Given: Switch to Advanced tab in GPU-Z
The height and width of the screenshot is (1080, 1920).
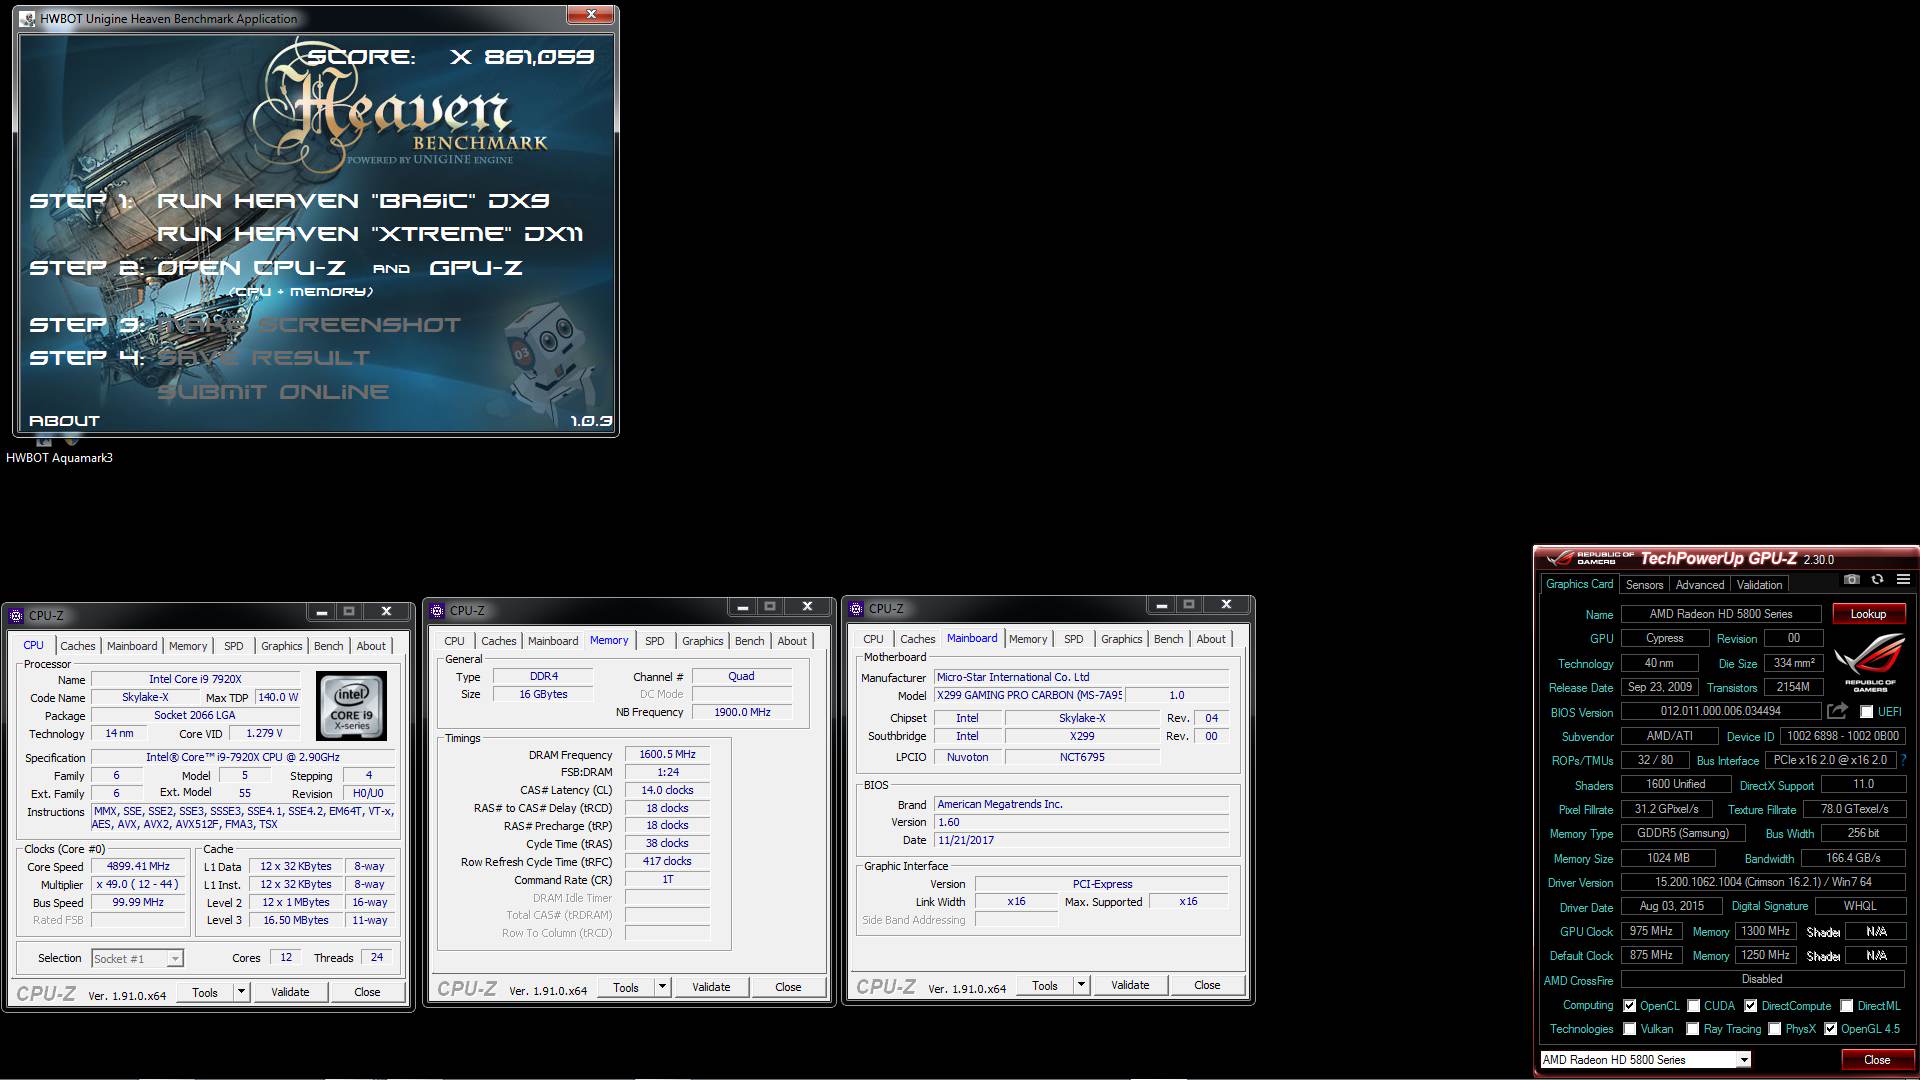Looking at the screenshot, I should pos(1700,585).
